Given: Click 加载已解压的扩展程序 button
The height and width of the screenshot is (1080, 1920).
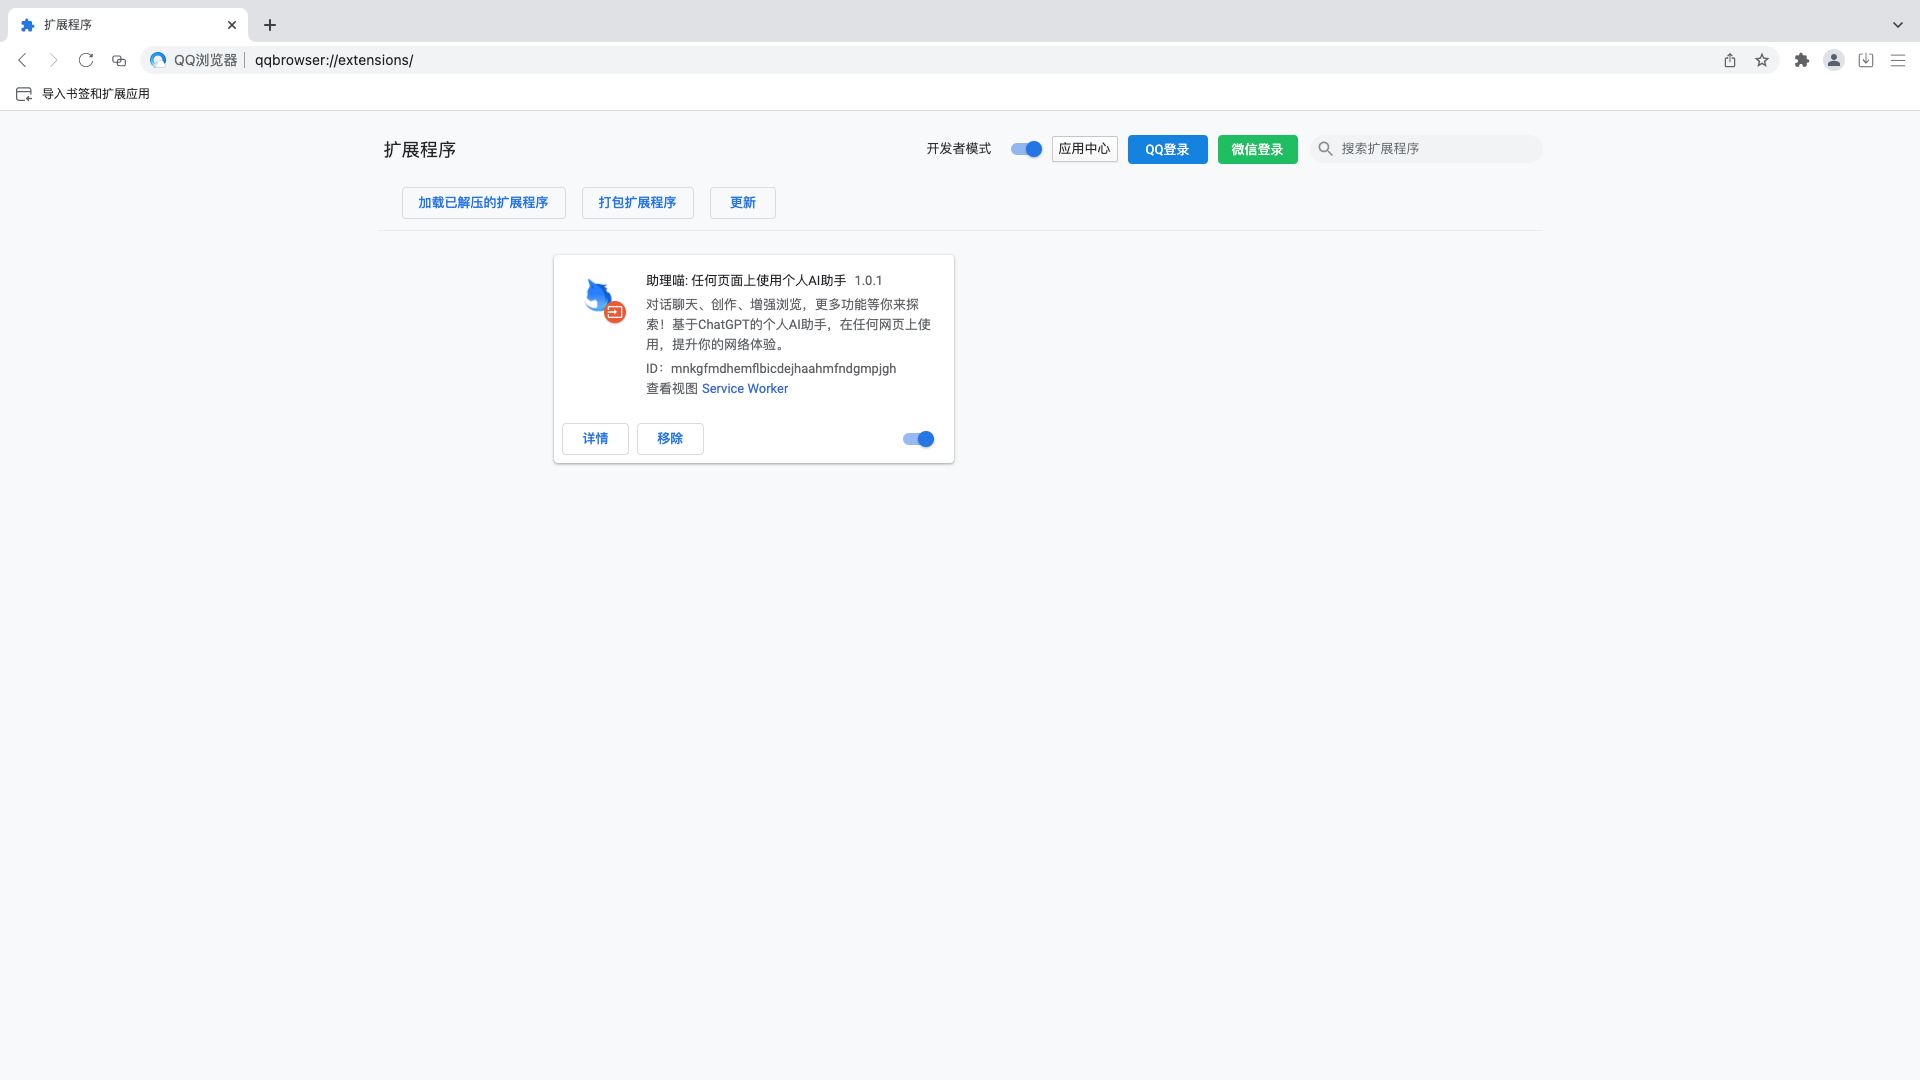Looking at the screenshot, I should pos(484,203).
